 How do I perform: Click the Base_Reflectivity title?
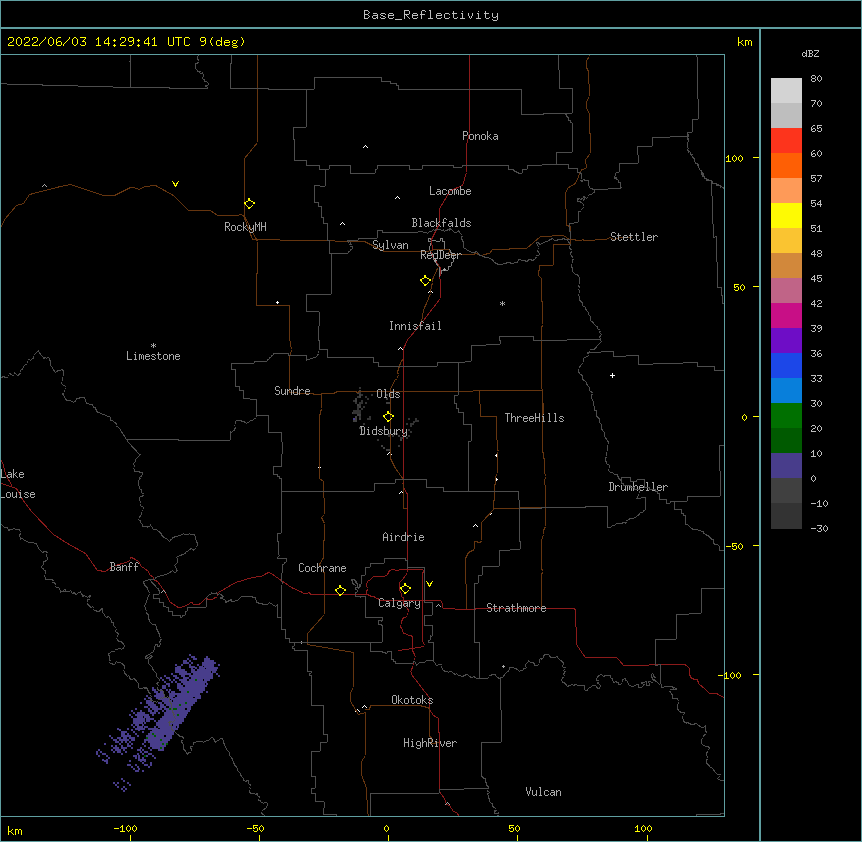click(x=431, y=15)
